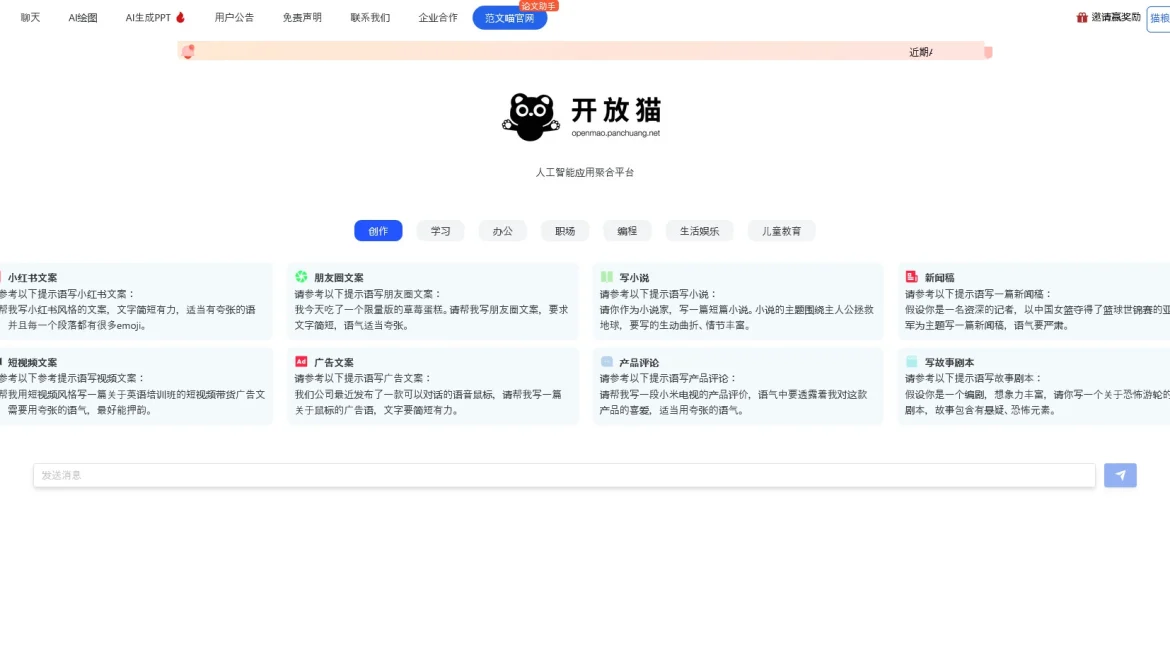Click the gift icon beside 邀请赢奖励
The image size is (1170, 650).
(1081, 17)
